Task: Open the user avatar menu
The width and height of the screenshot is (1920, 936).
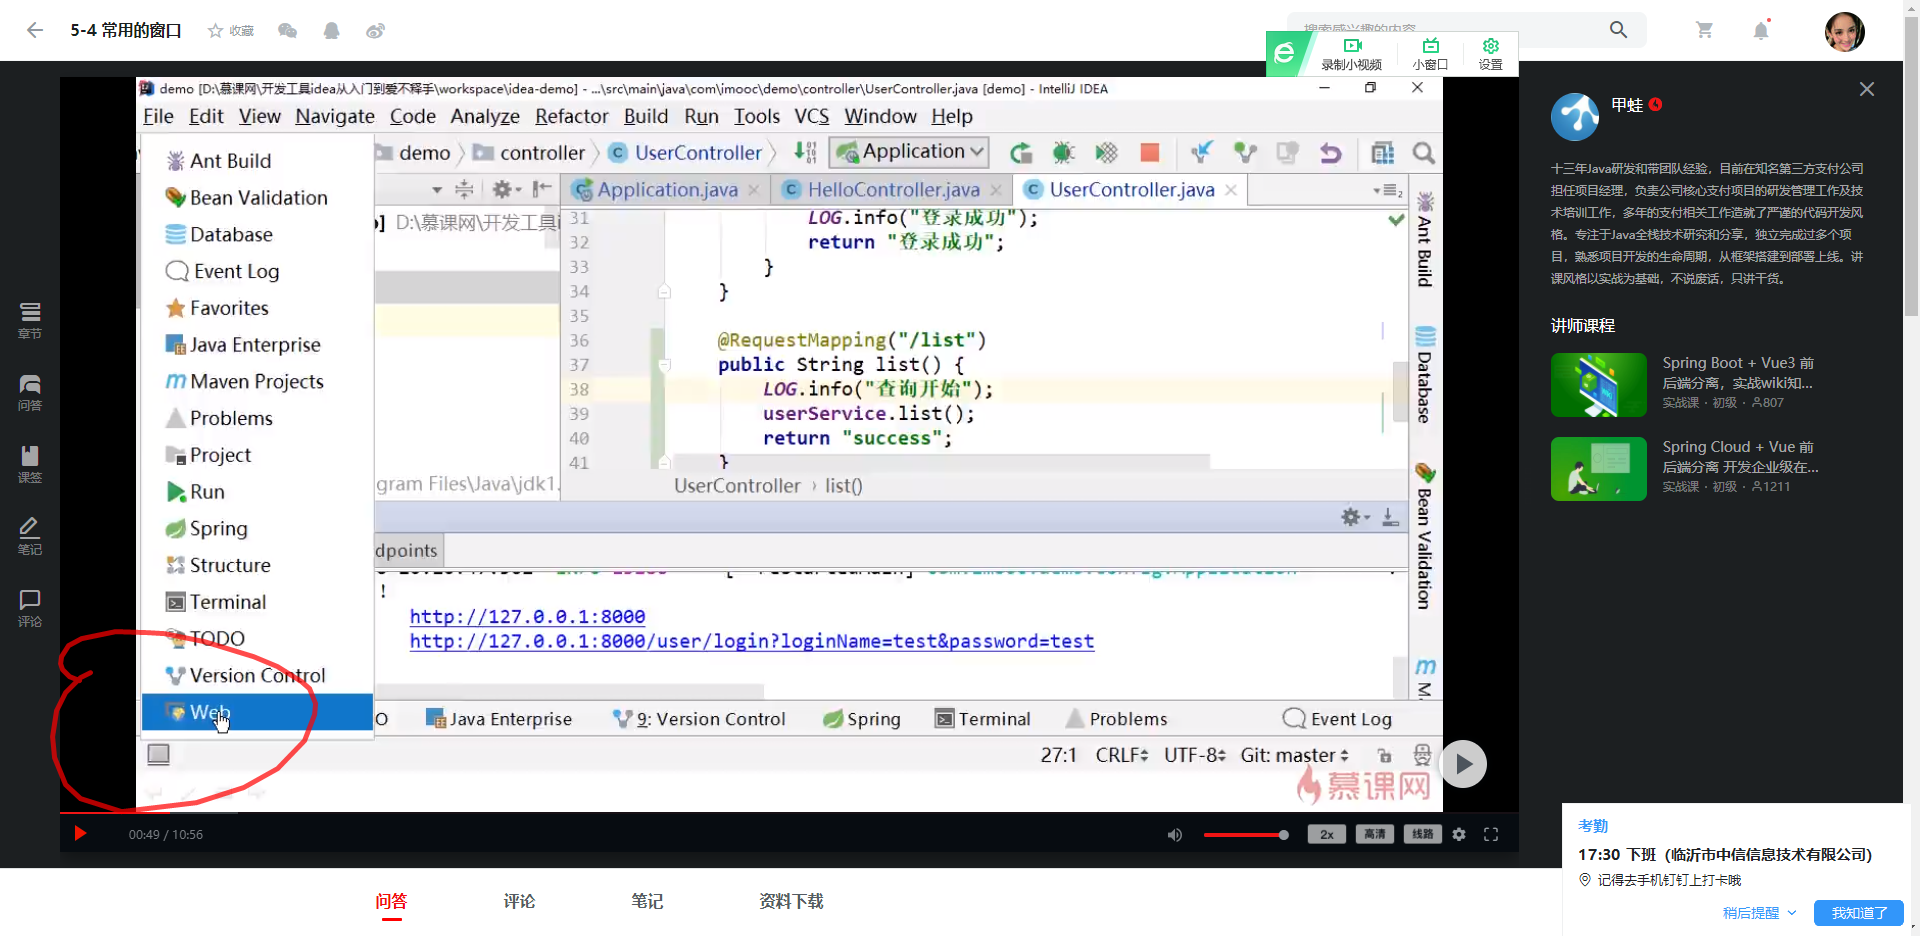Action: tap(1844, 31)
